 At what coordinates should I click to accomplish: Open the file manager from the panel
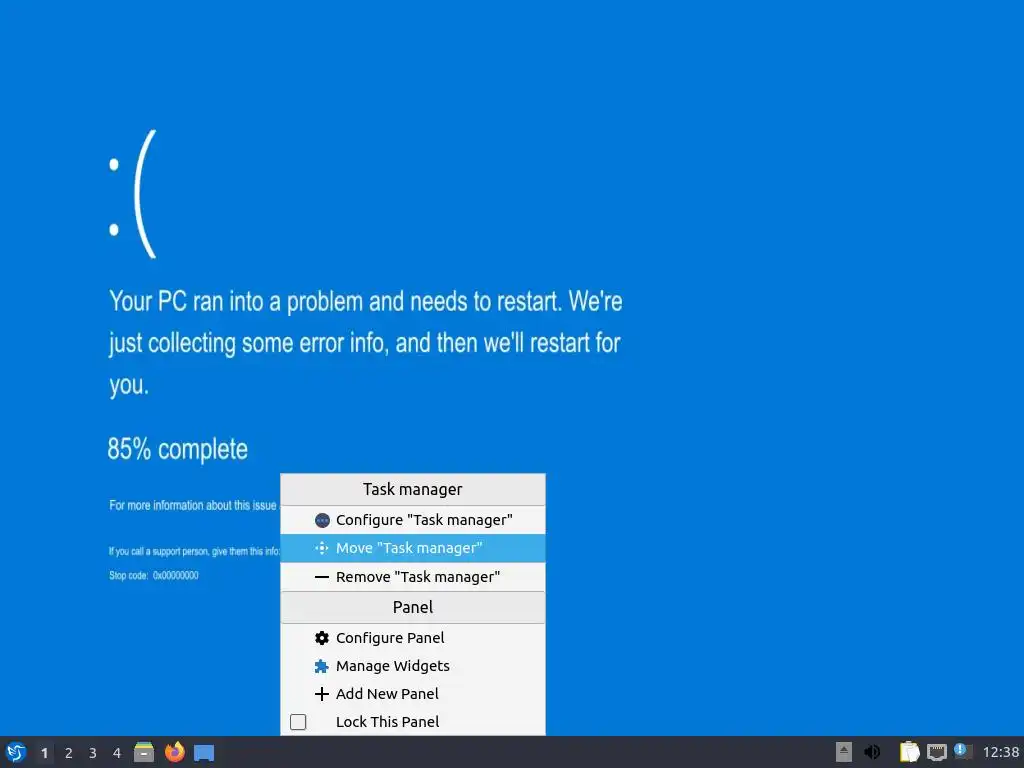[144, 752]
